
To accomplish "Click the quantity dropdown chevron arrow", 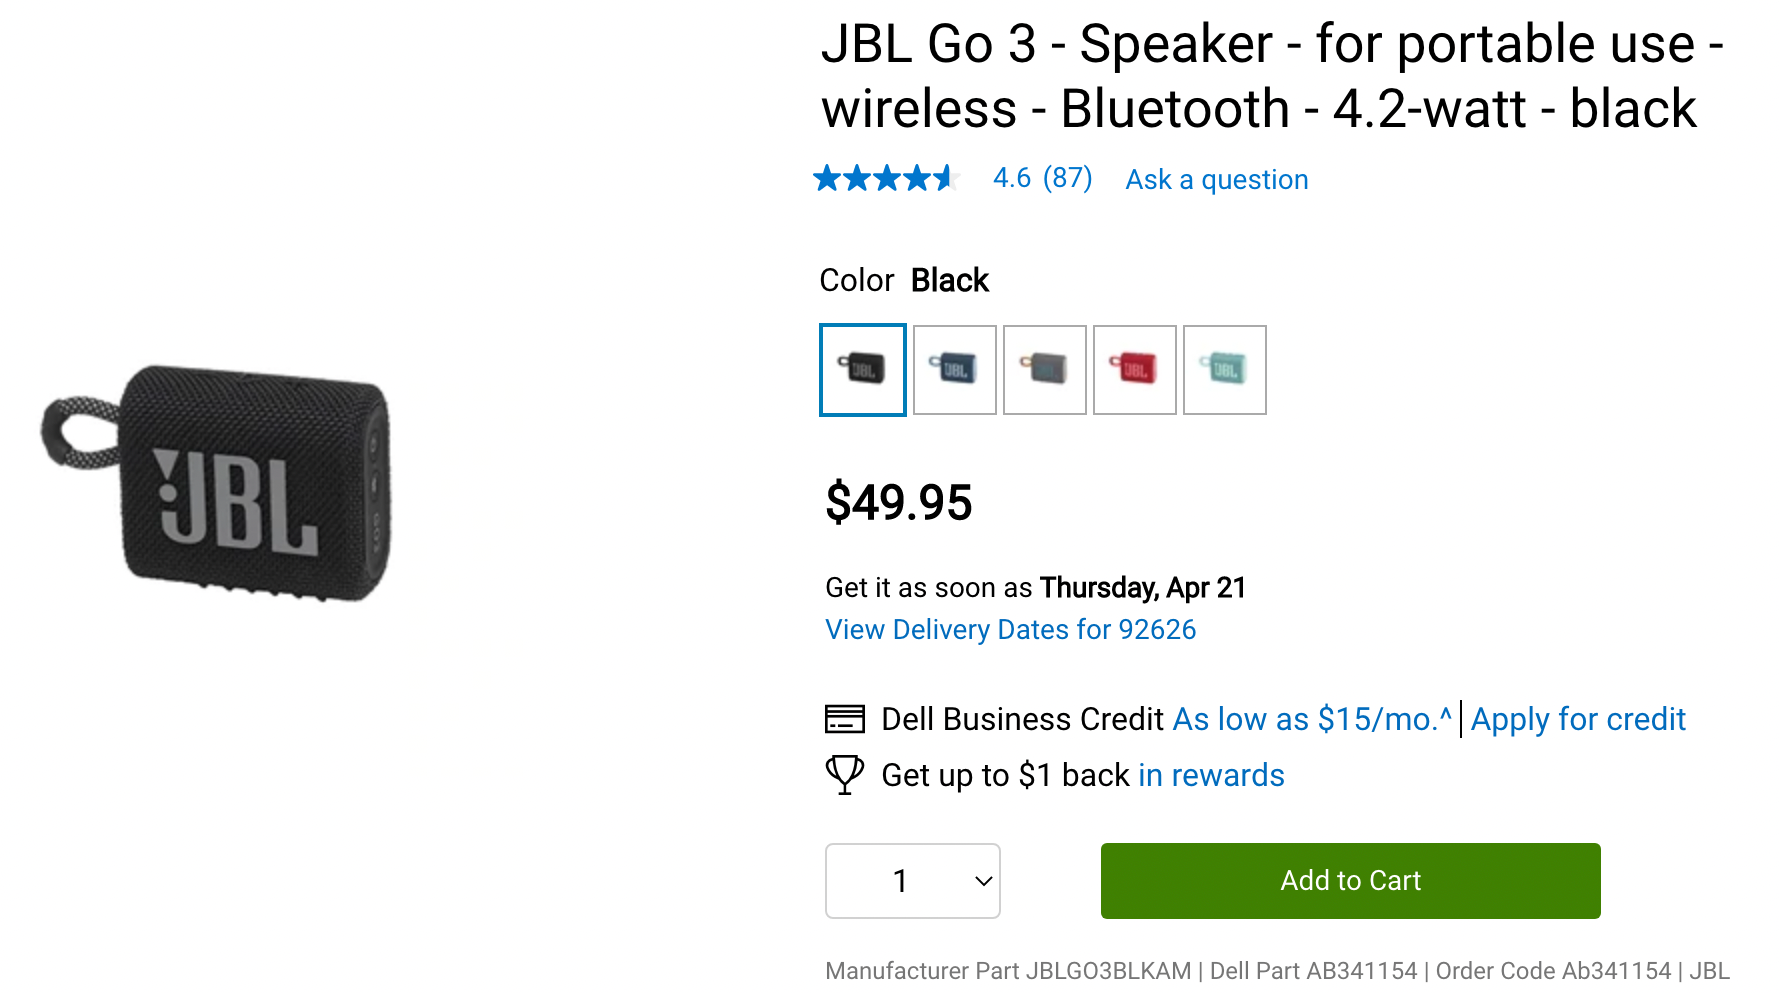I will [983, 881].
